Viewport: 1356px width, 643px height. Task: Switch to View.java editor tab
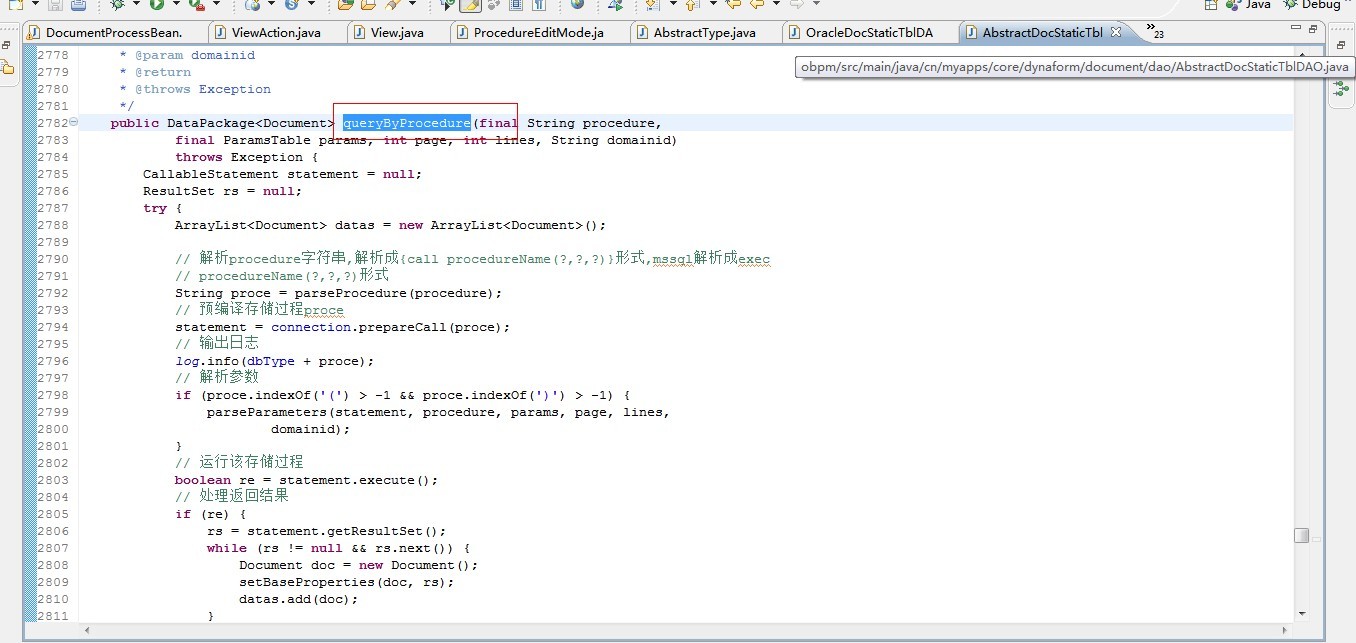coord(397,32)
